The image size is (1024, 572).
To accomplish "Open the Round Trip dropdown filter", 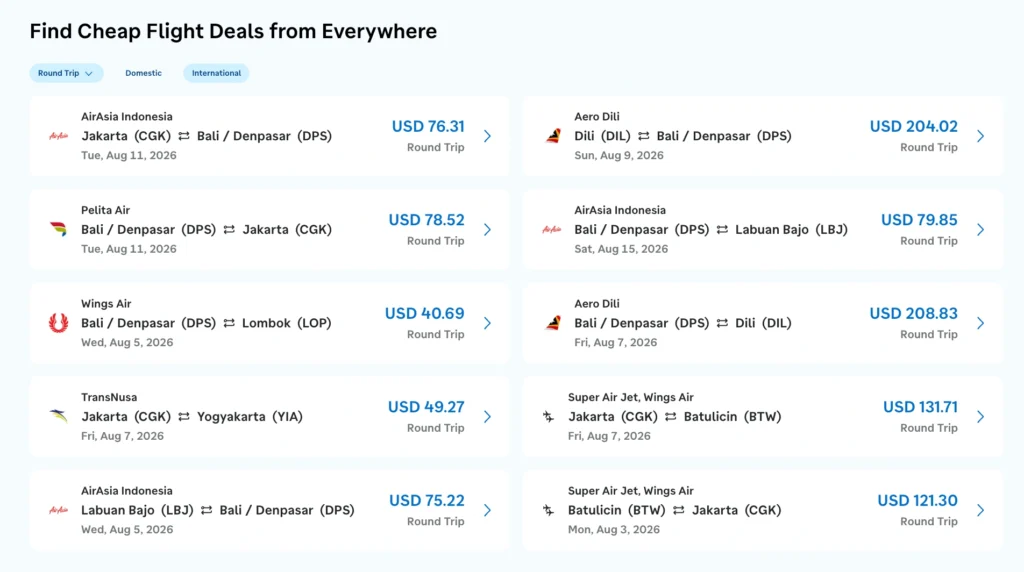I will tap(66, 73).
